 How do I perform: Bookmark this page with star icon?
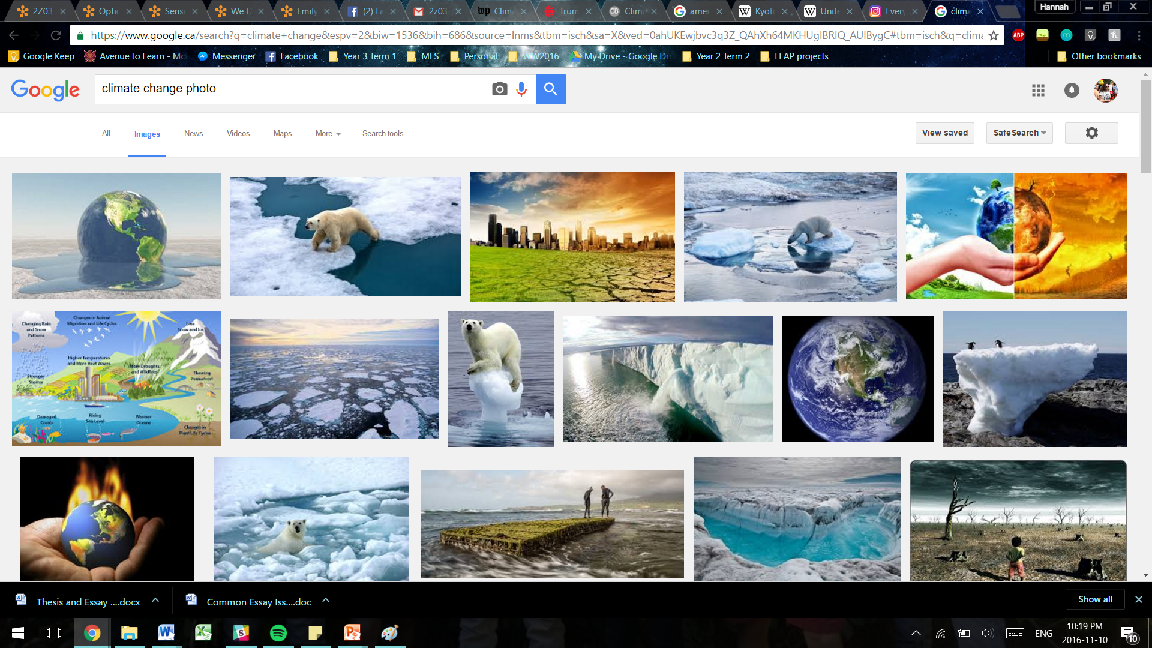pyautogui.click(x=994, y=35)
